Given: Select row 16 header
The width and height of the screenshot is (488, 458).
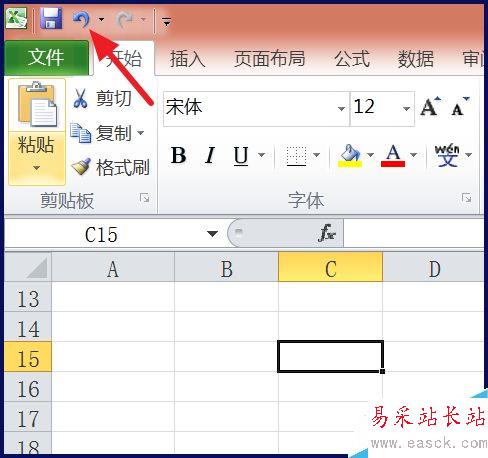Looking at the screenshot, I should tap(28, 387).
